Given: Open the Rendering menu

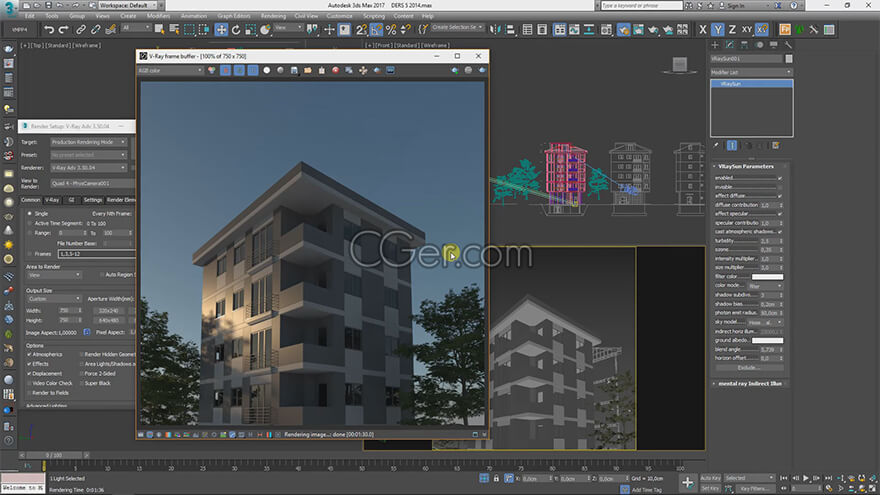Looking at the screenshot, I should coord(273,16).
